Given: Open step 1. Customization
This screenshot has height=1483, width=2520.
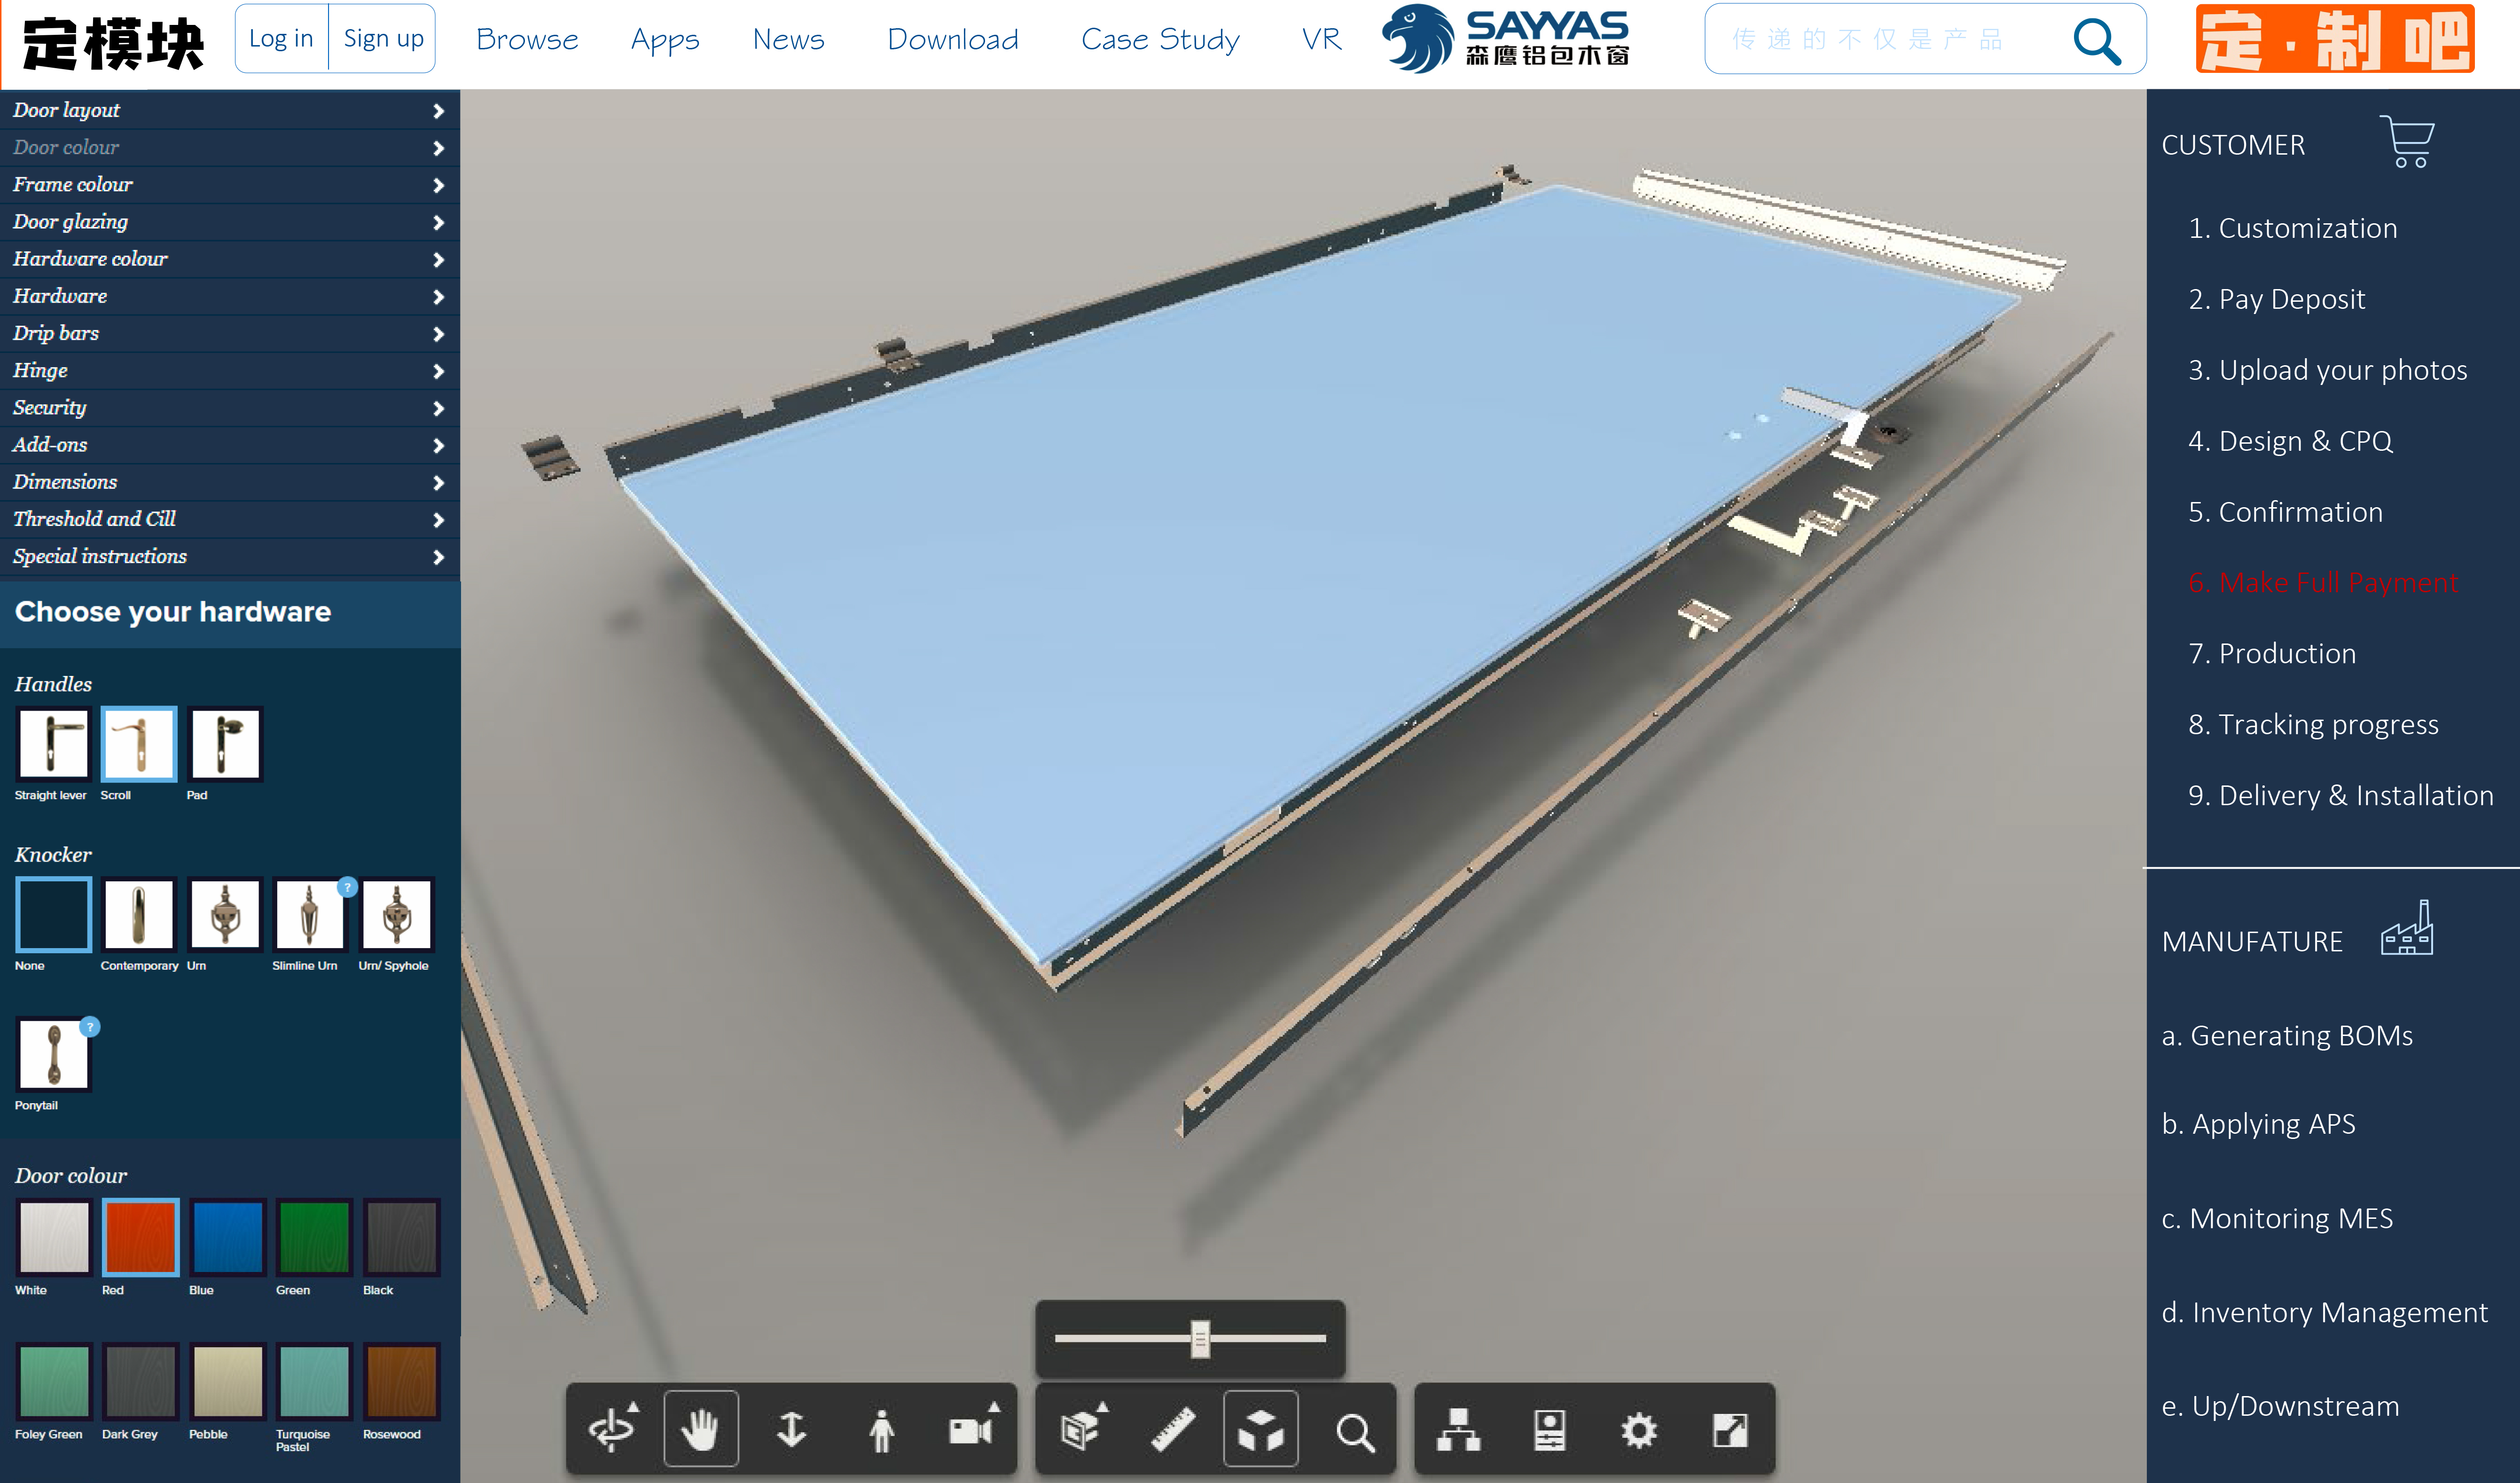Looking at the screenshot, I should [2293, 228].
